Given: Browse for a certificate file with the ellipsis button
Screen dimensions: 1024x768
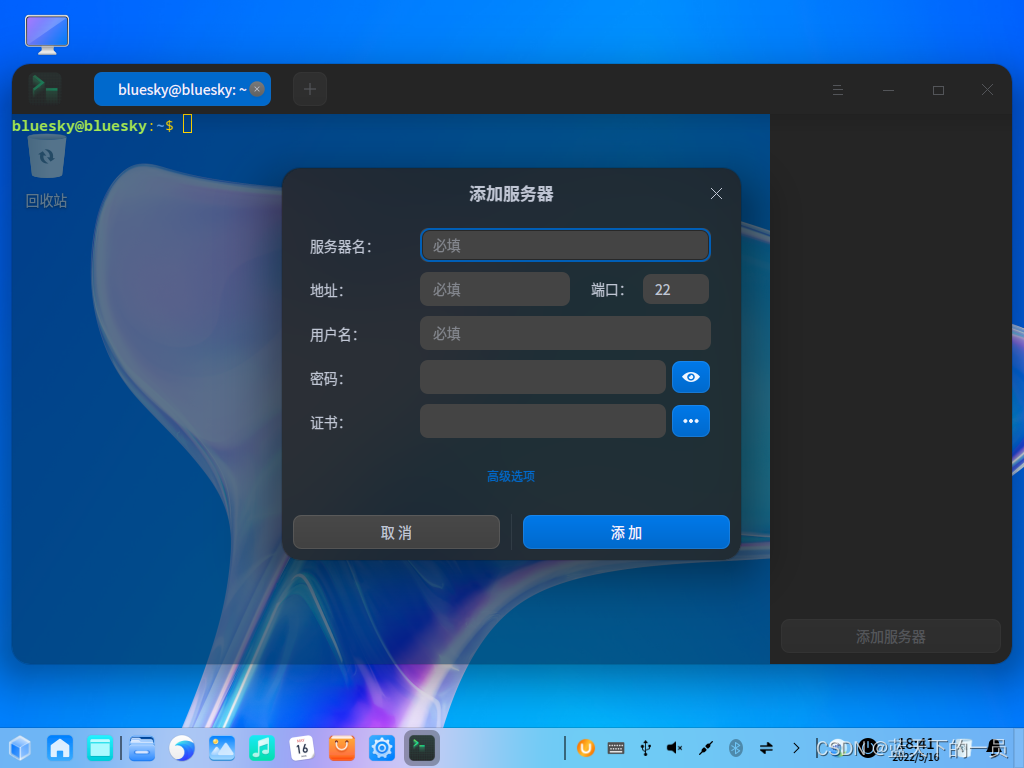Looking at the screenshot, I should click(690, 421).
